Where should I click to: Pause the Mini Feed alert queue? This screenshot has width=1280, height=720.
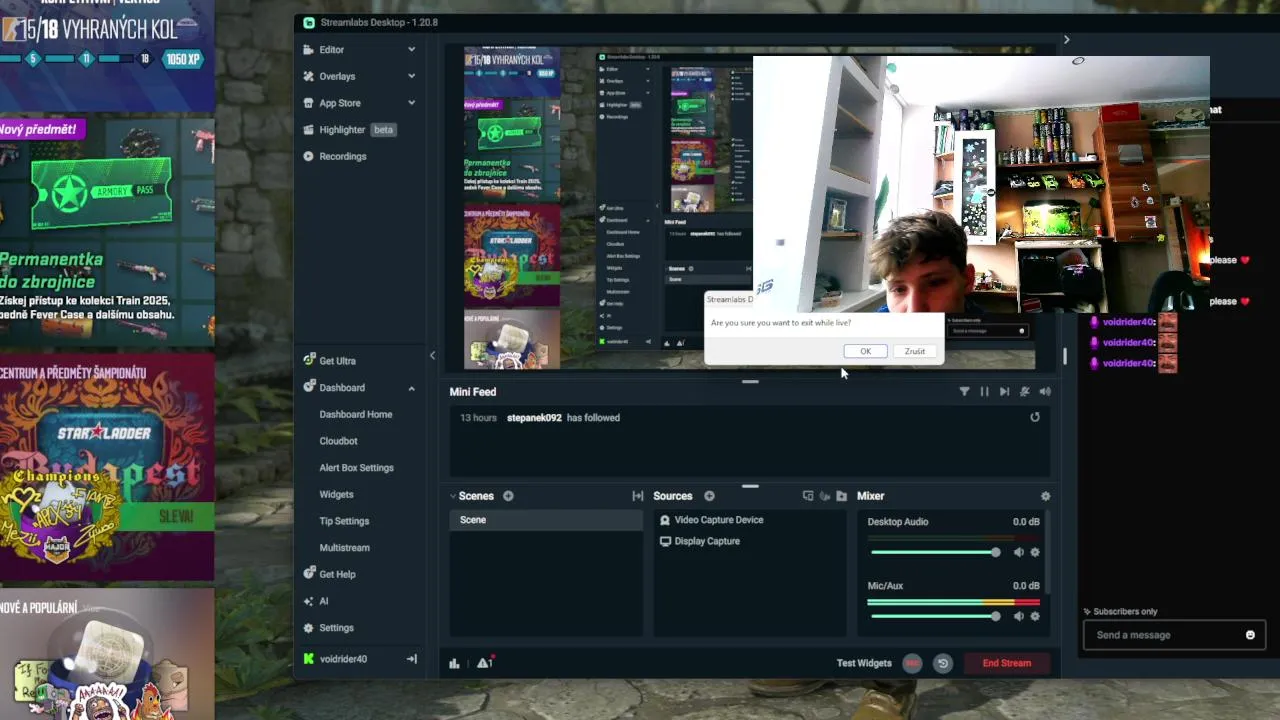[984, 392]
